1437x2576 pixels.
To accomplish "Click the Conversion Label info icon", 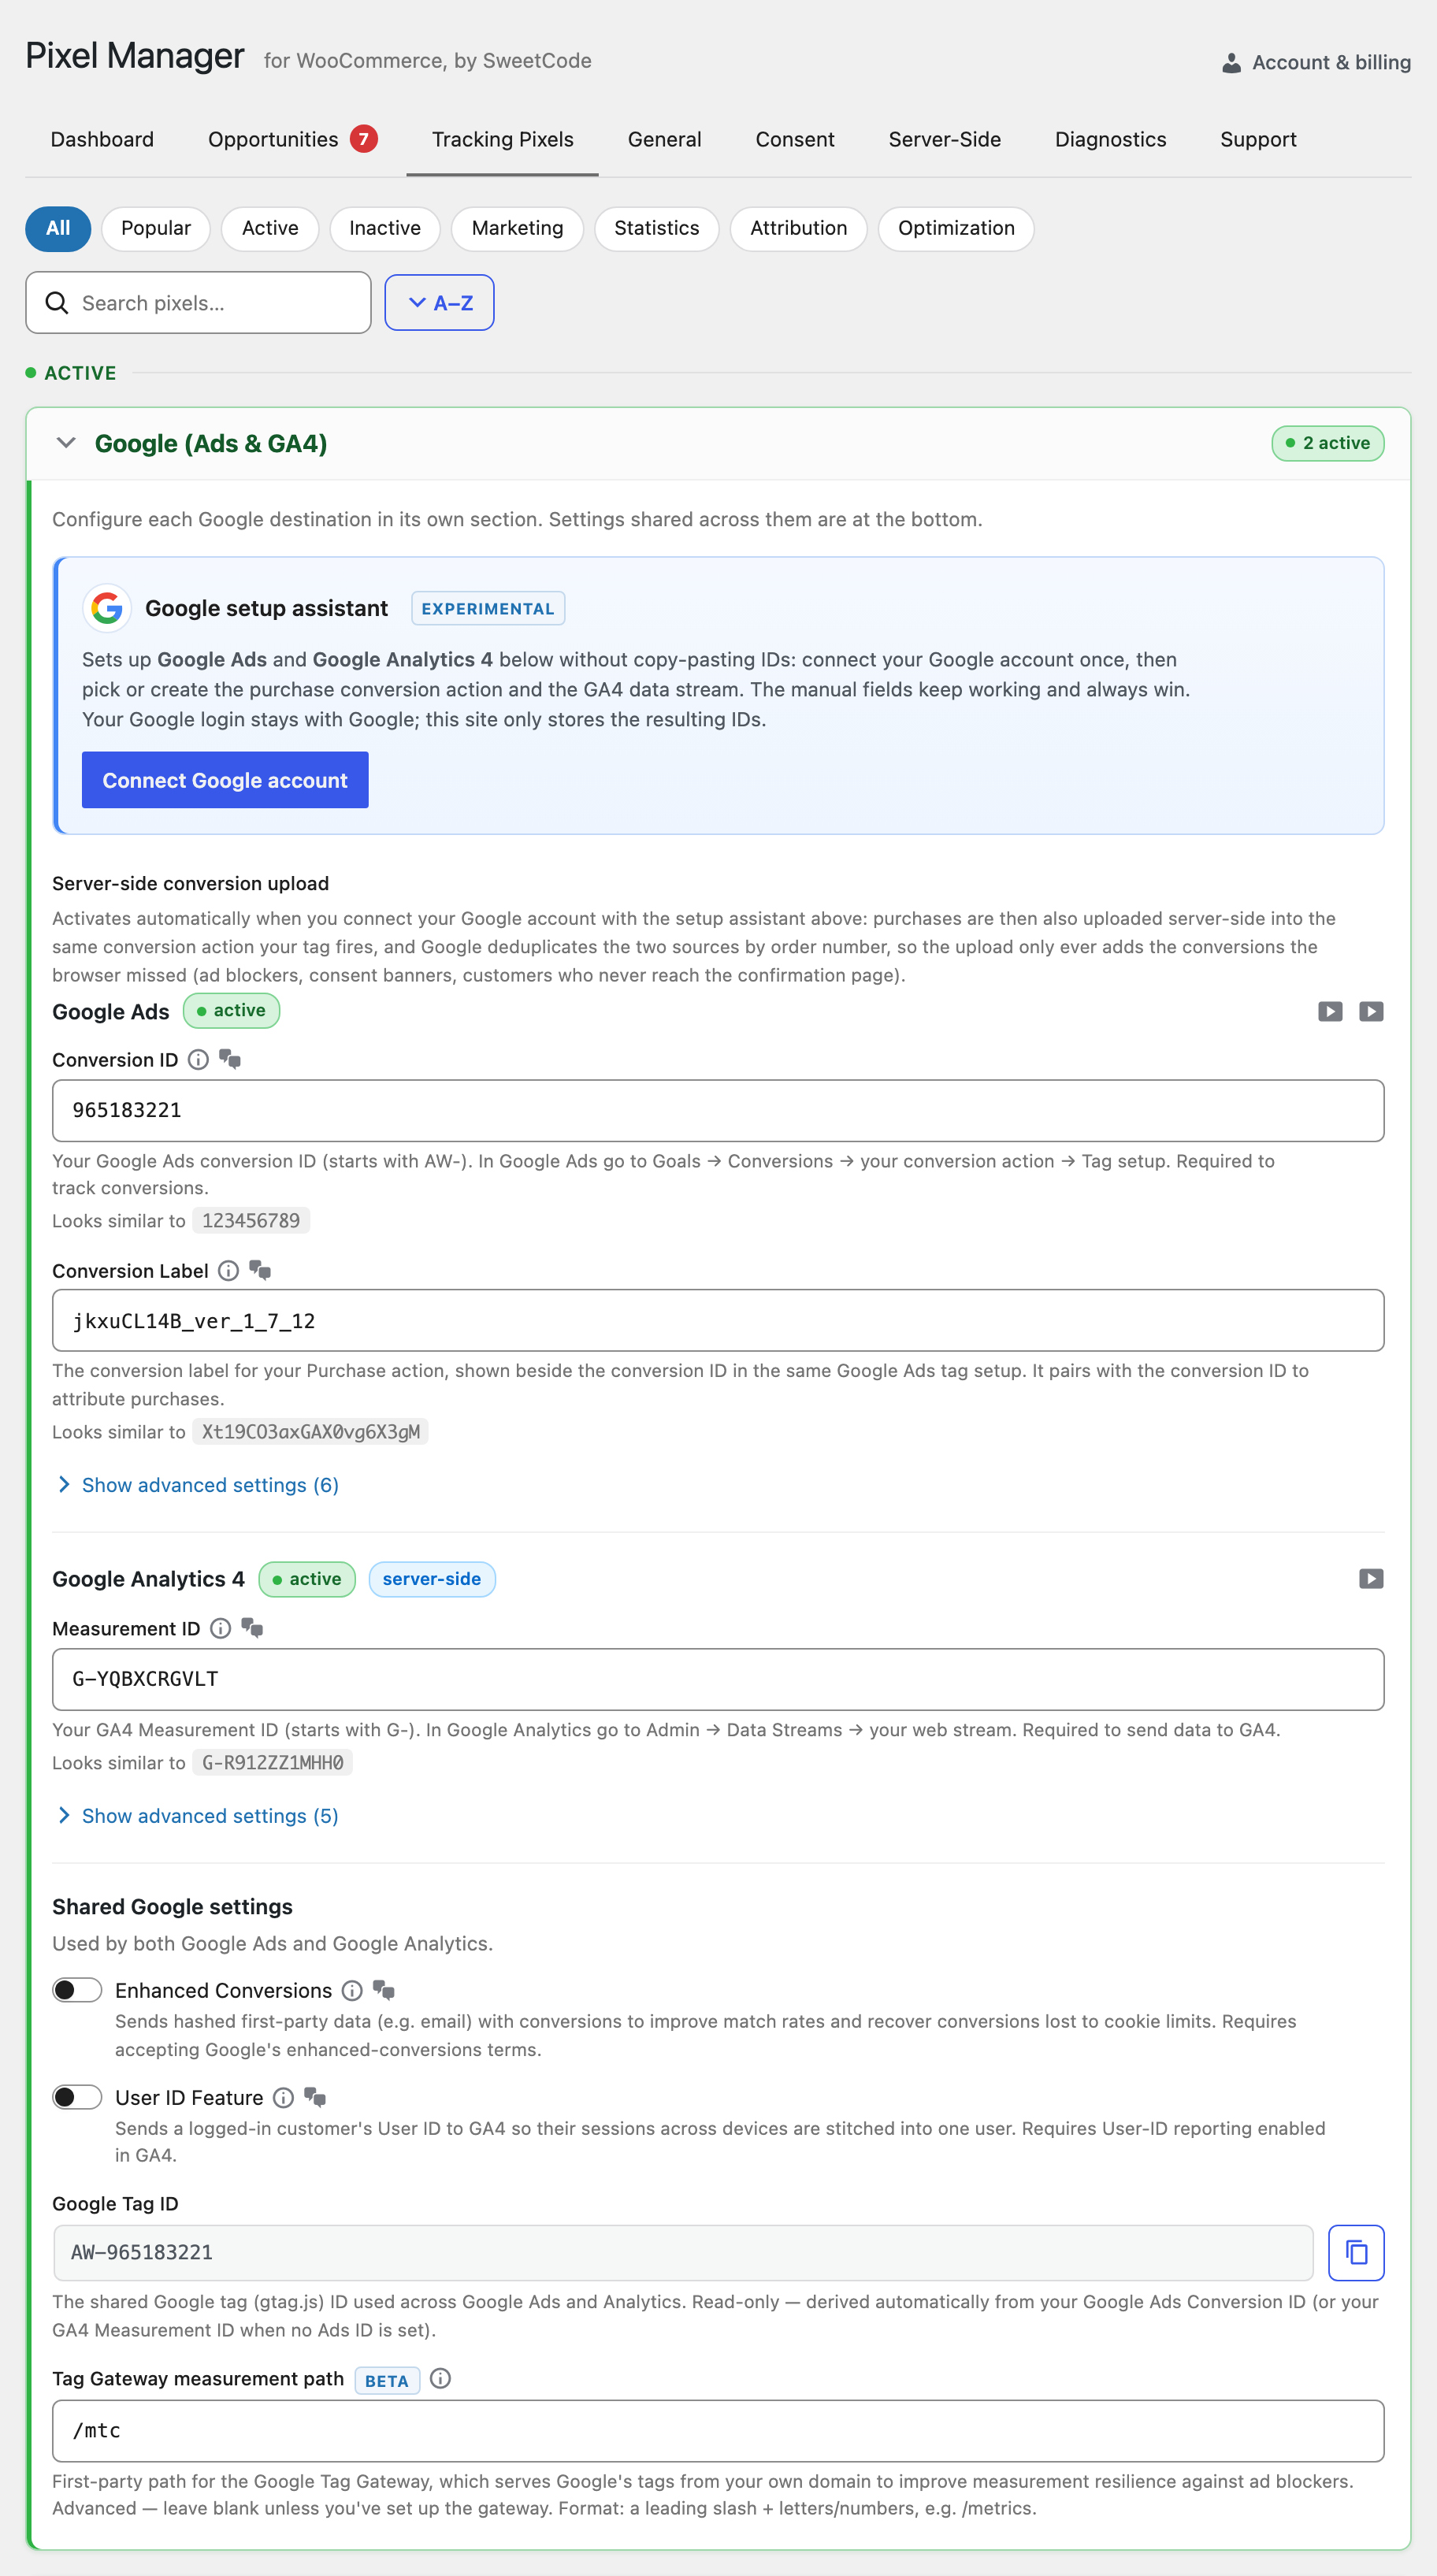I will [x=228, y=1271].
